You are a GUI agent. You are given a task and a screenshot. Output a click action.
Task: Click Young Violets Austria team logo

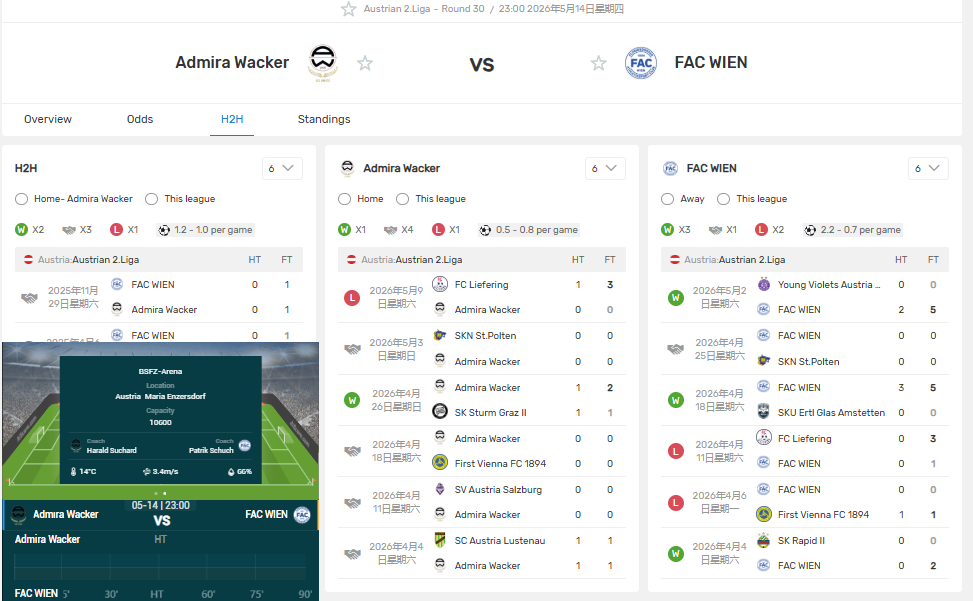tap(764, 284)
